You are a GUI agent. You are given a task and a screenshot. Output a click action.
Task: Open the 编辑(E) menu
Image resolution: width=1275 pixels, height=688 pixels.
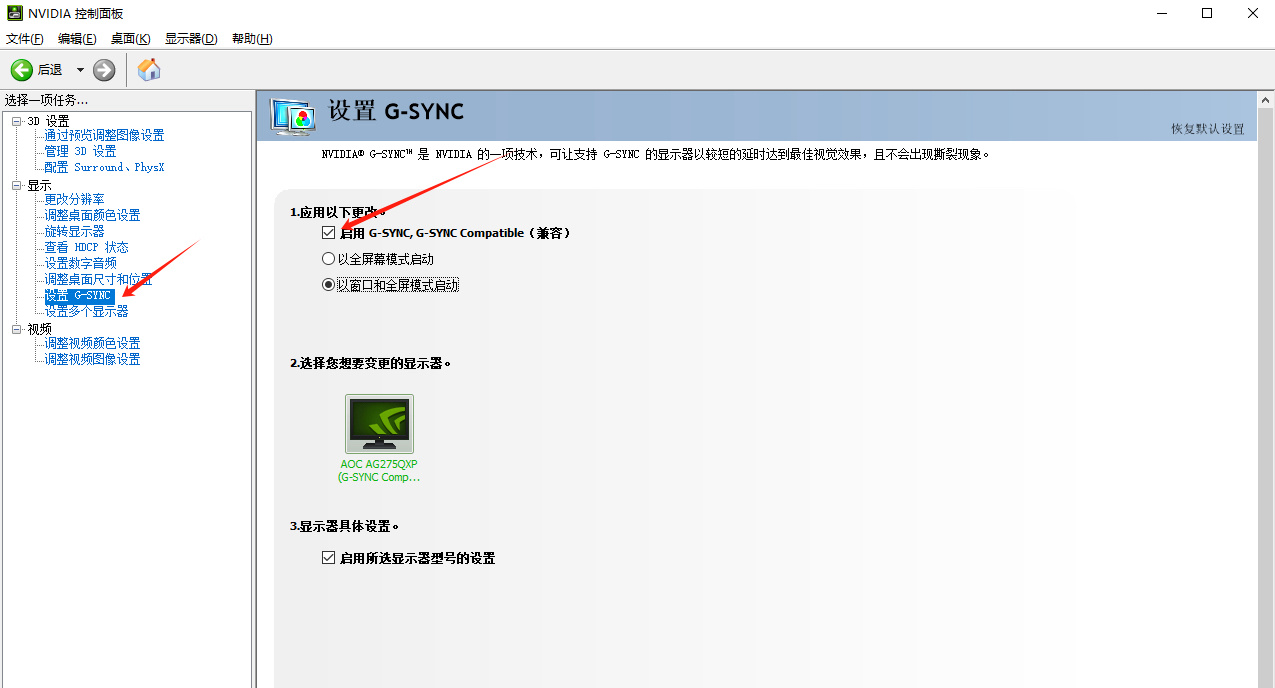pyautogui.click(x=77, y=39)
